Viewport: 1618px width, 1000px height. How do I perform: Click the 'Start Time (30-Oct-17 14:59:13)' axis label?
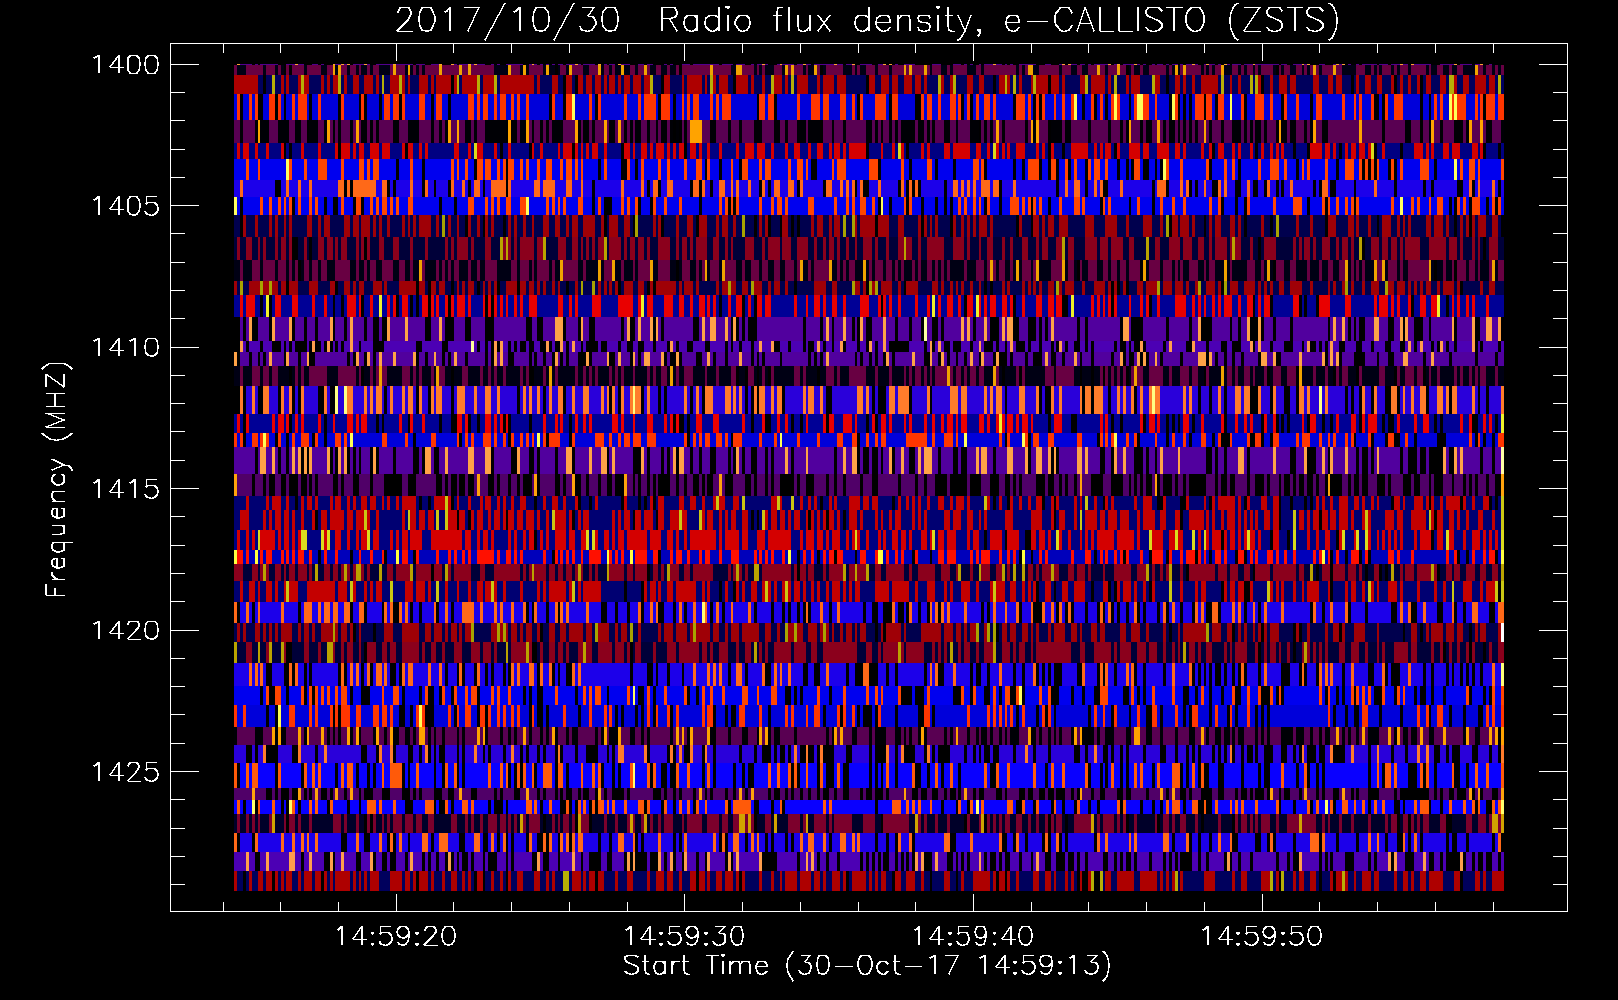[867, 966]
